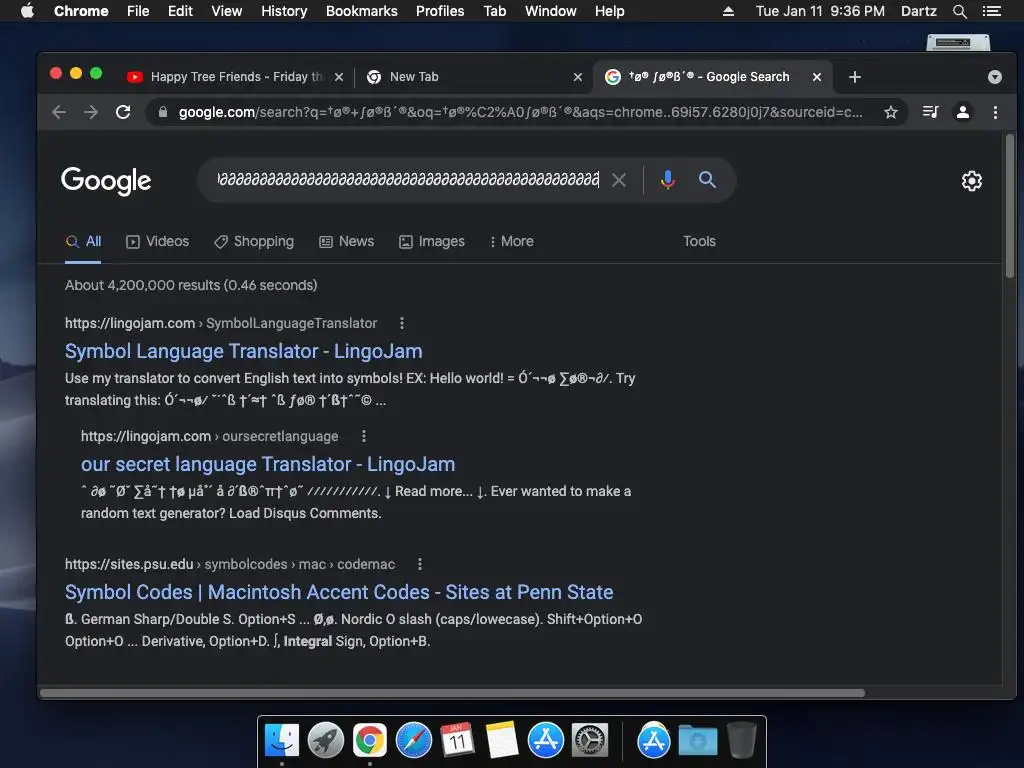Open options for lingojam SymbolLanguageTranslator result
This screenshot has height=768, width=1024.
[x=402, y=323]
